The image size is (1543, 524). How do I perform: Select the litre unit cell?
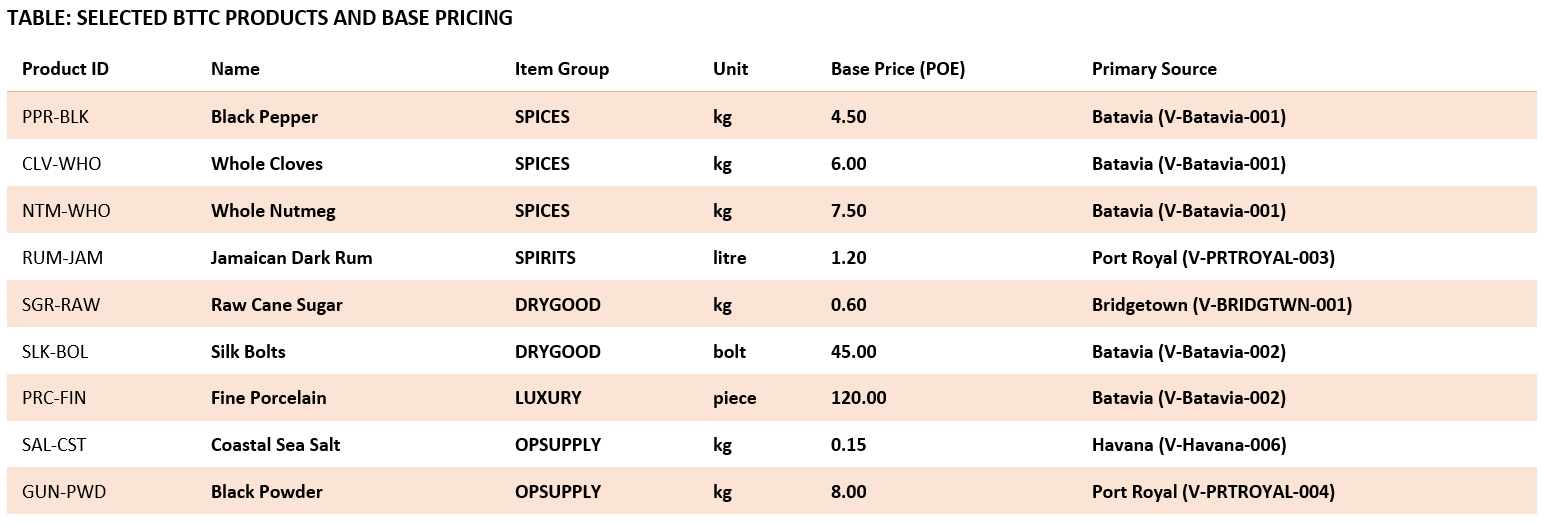[x=729, y=258]
